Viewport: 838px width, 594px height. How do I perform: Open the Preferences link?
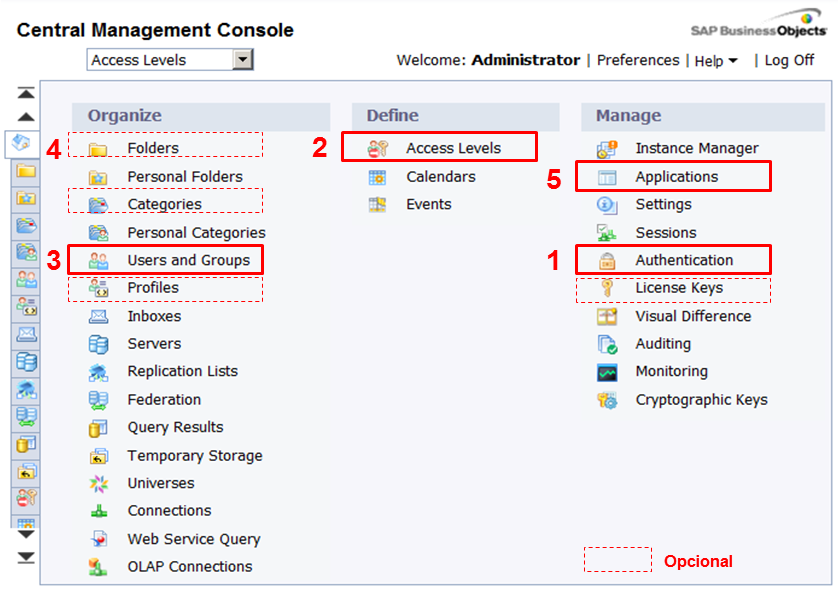tap(638, 60)
